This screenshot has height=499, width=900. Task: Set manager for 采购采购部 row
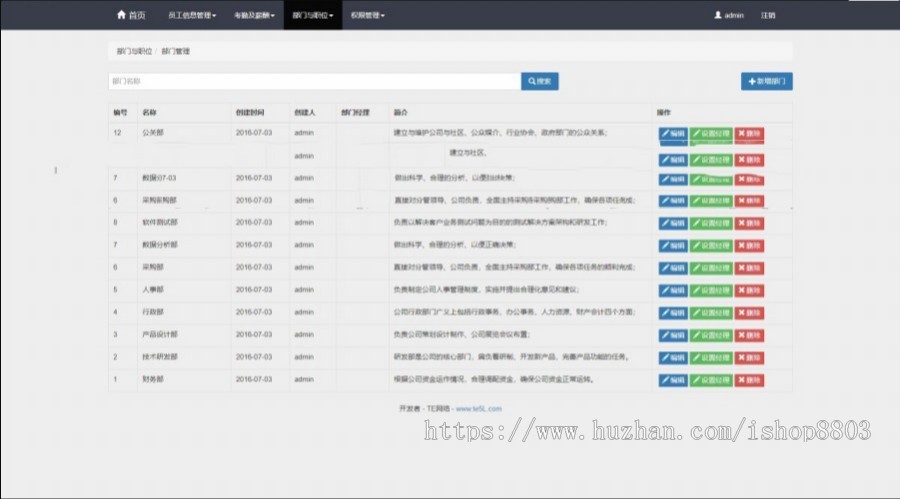[711, 201]
